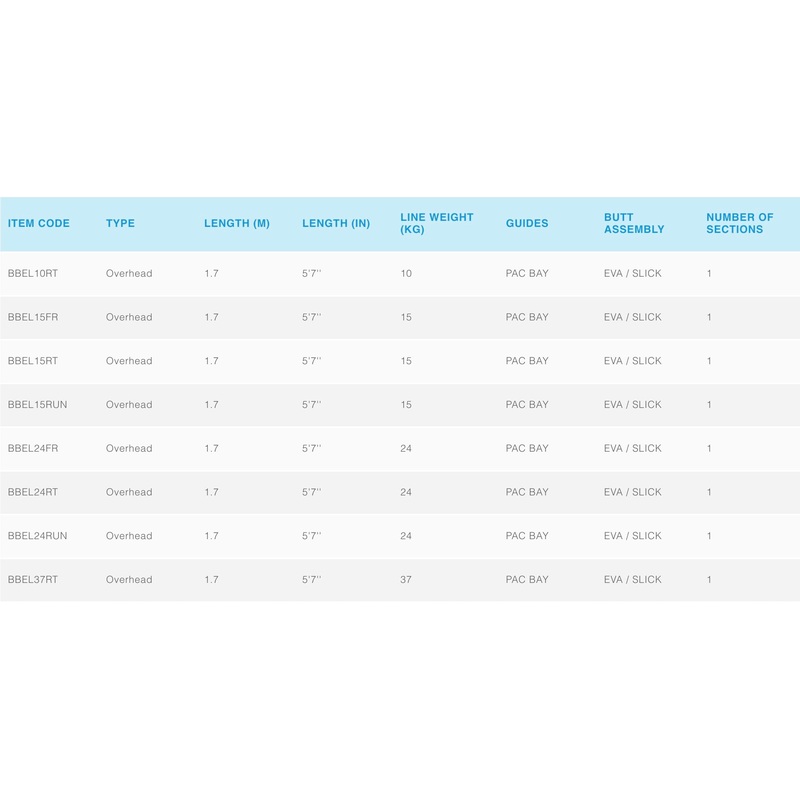800x800 pixels.
Task: Select item code BBEL24RUN
Action: tap(38, 536)
